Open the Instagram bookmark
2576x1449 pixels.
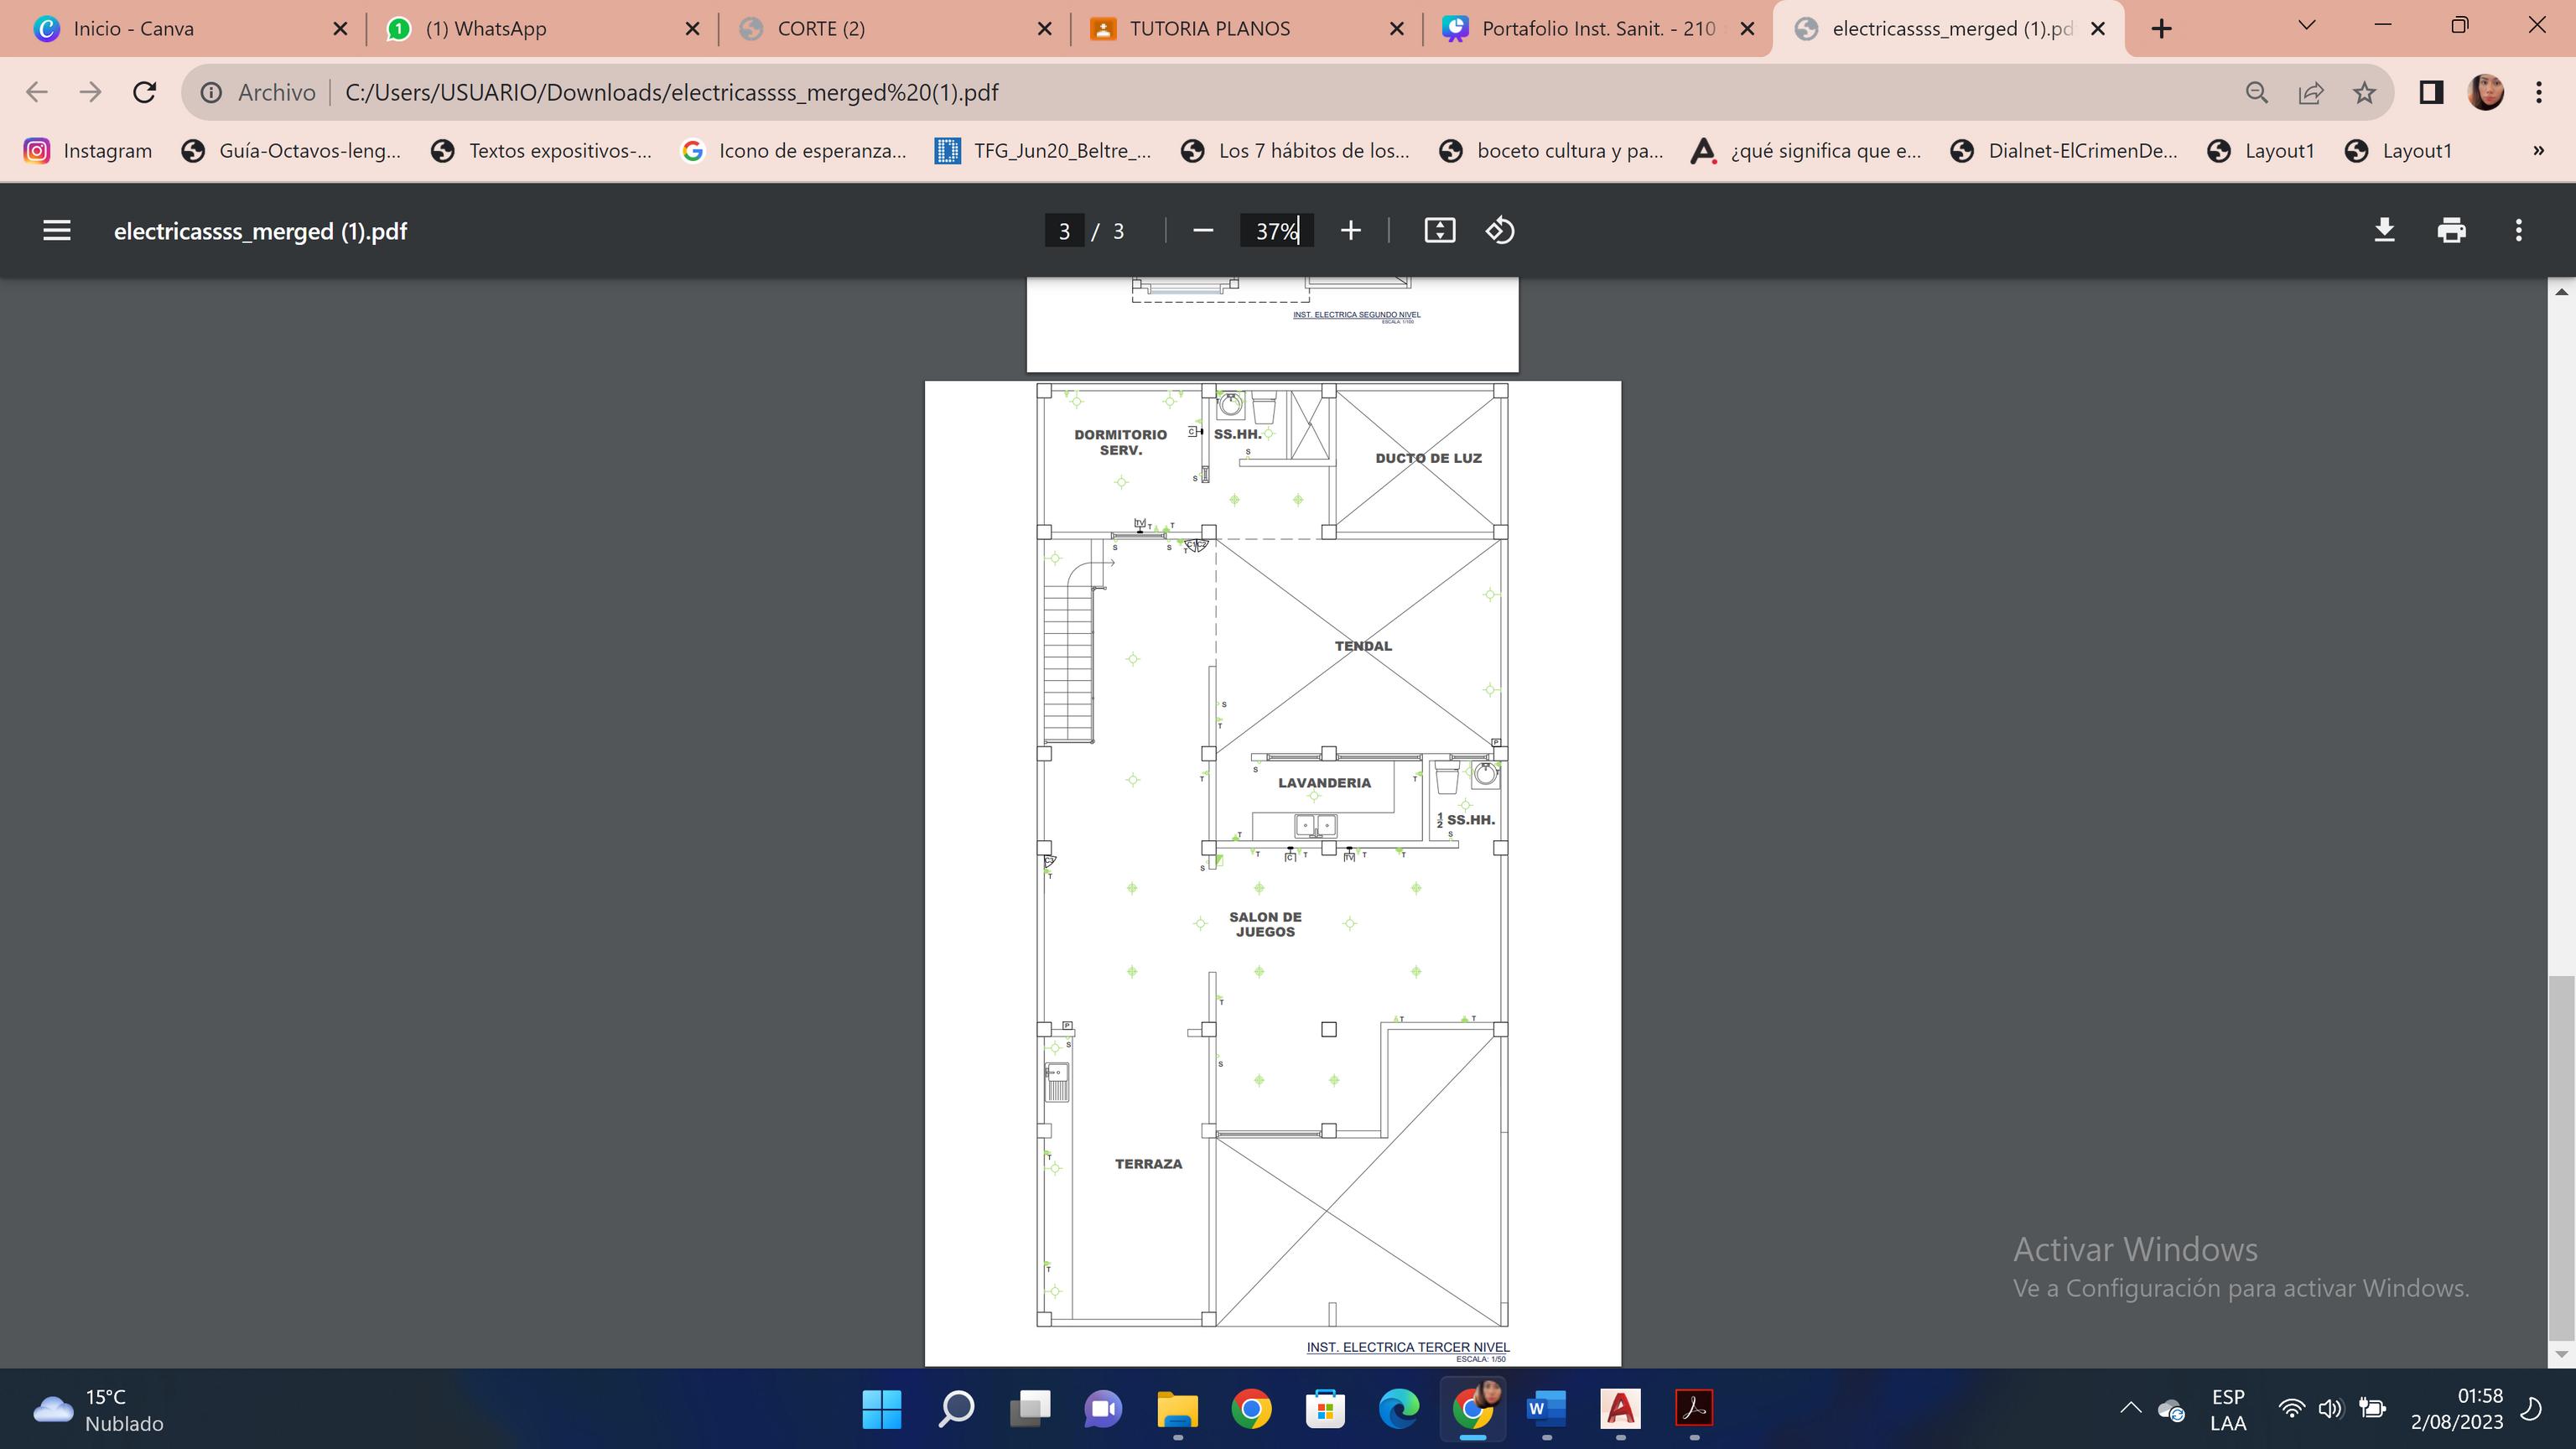click(88, 151)
